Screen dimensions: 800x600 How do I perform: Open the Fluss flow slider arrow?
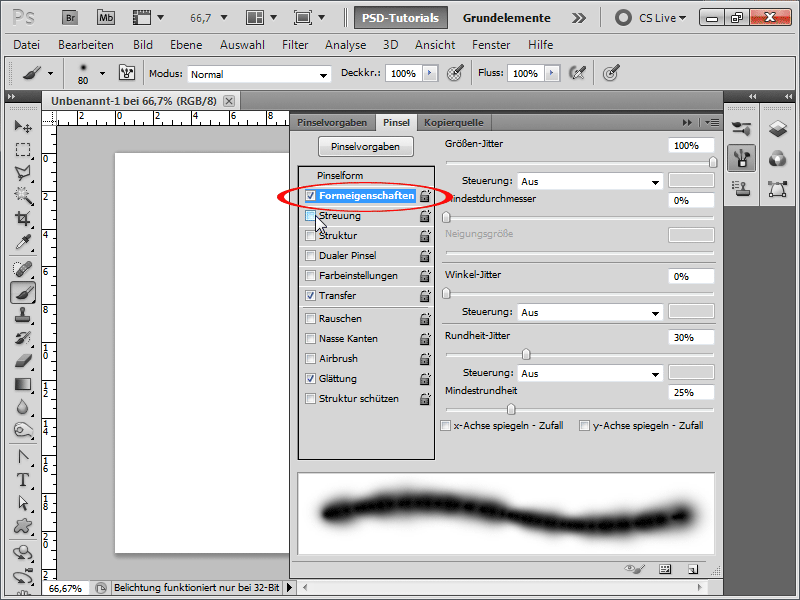(552, 73)
